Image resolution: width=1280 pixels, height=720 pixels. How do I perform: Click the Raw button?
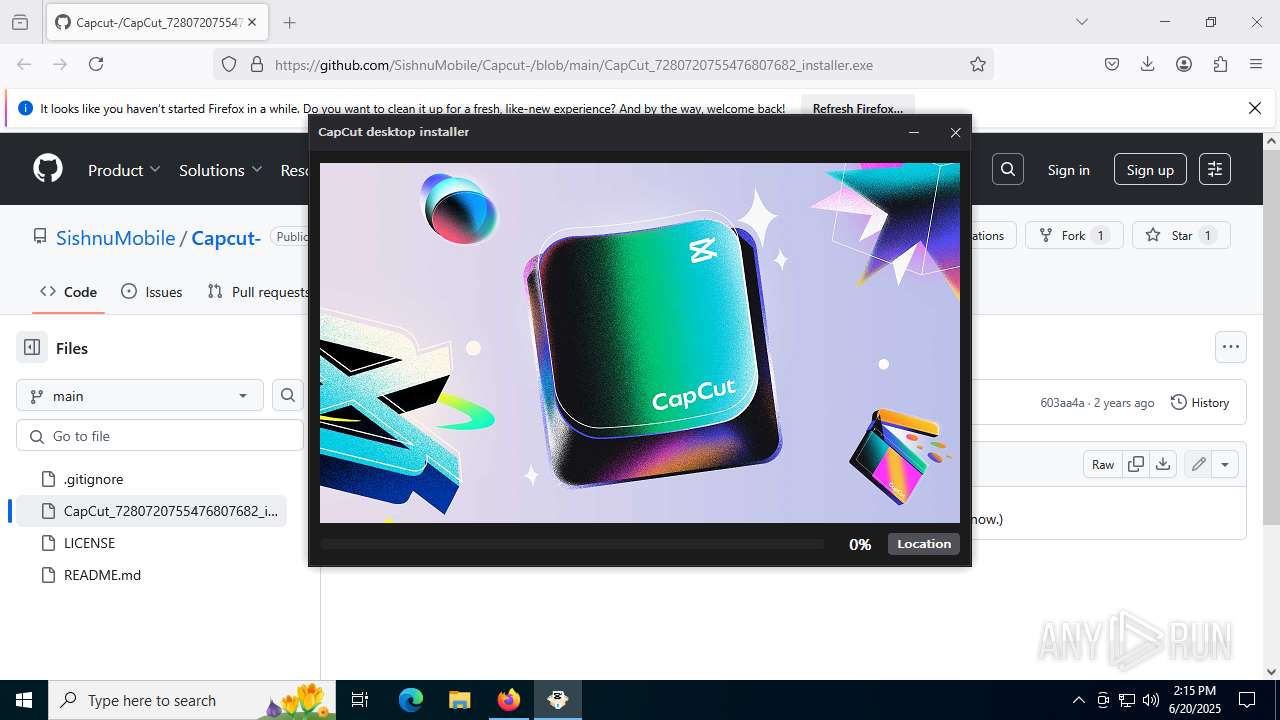[1103, 464]
